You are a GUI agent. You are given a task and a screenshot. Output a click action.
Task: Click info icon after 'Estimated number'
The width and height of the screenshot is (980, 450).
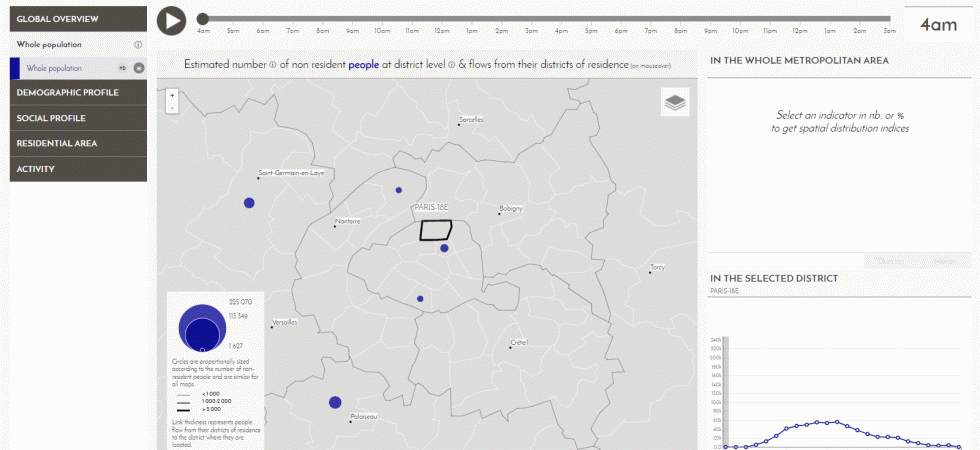tap(272, 65)
